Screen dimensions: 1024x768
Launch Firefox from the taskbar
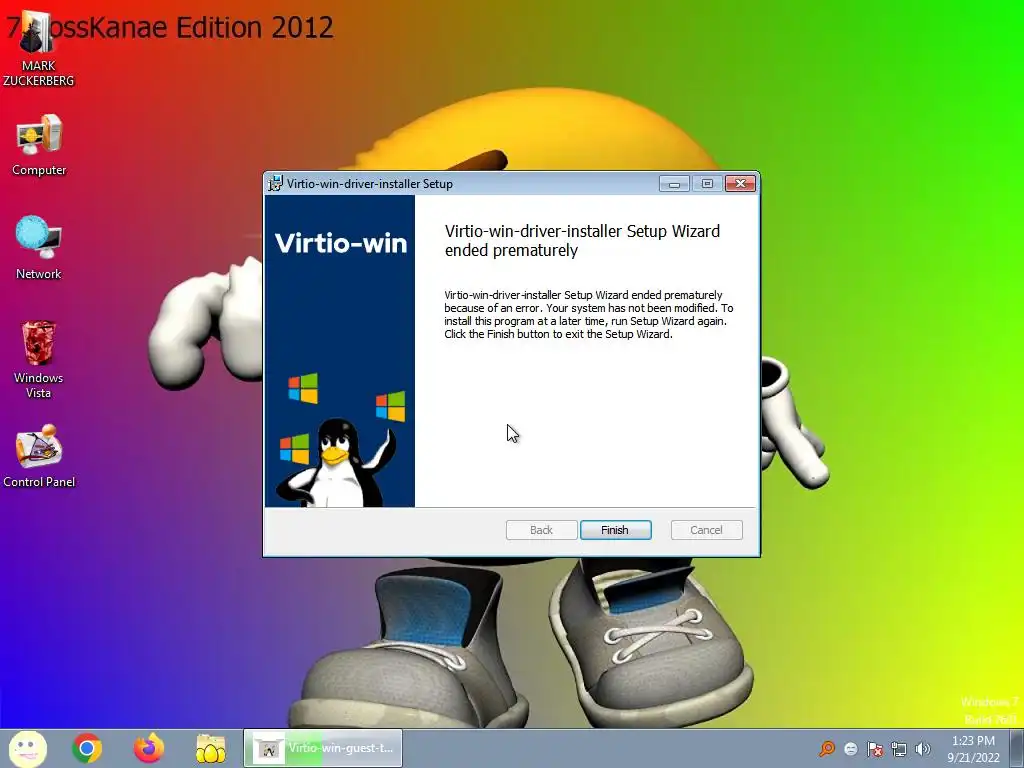point(148,748)
